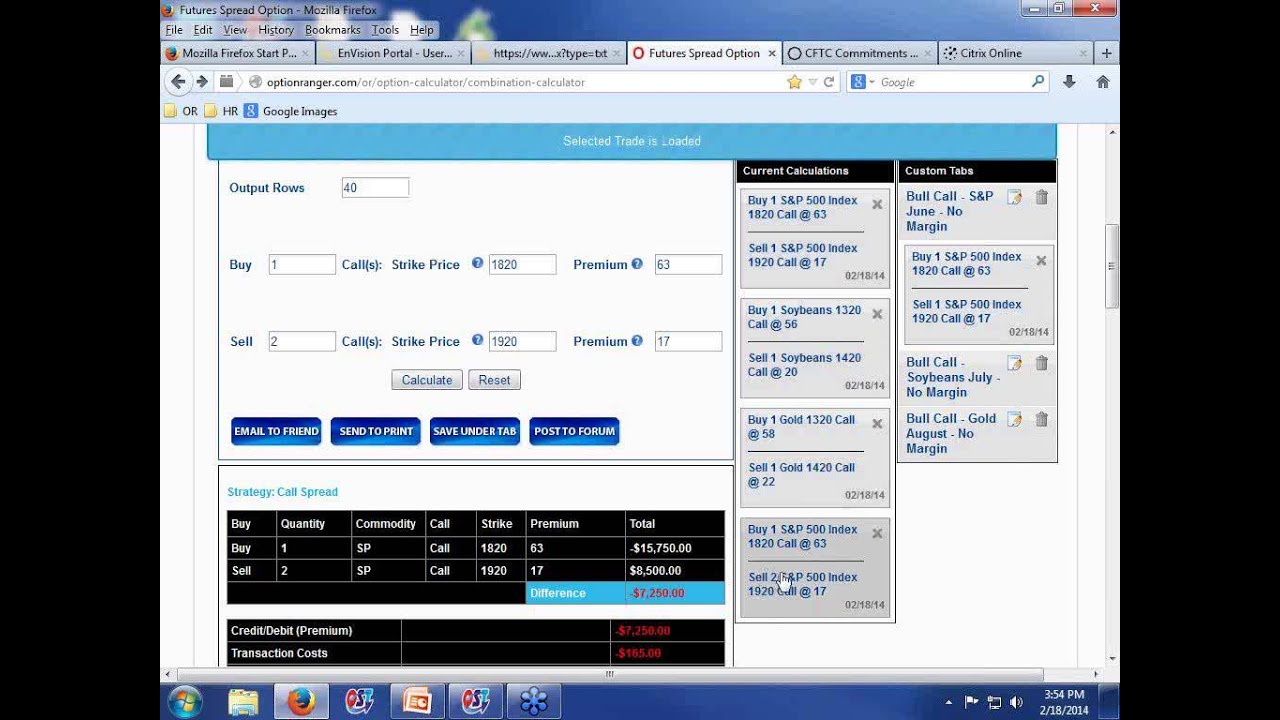The height and width of the screenshot is (720, 1280).
Task: Reload the page with the refresh icon
Action: coord(829,82)
